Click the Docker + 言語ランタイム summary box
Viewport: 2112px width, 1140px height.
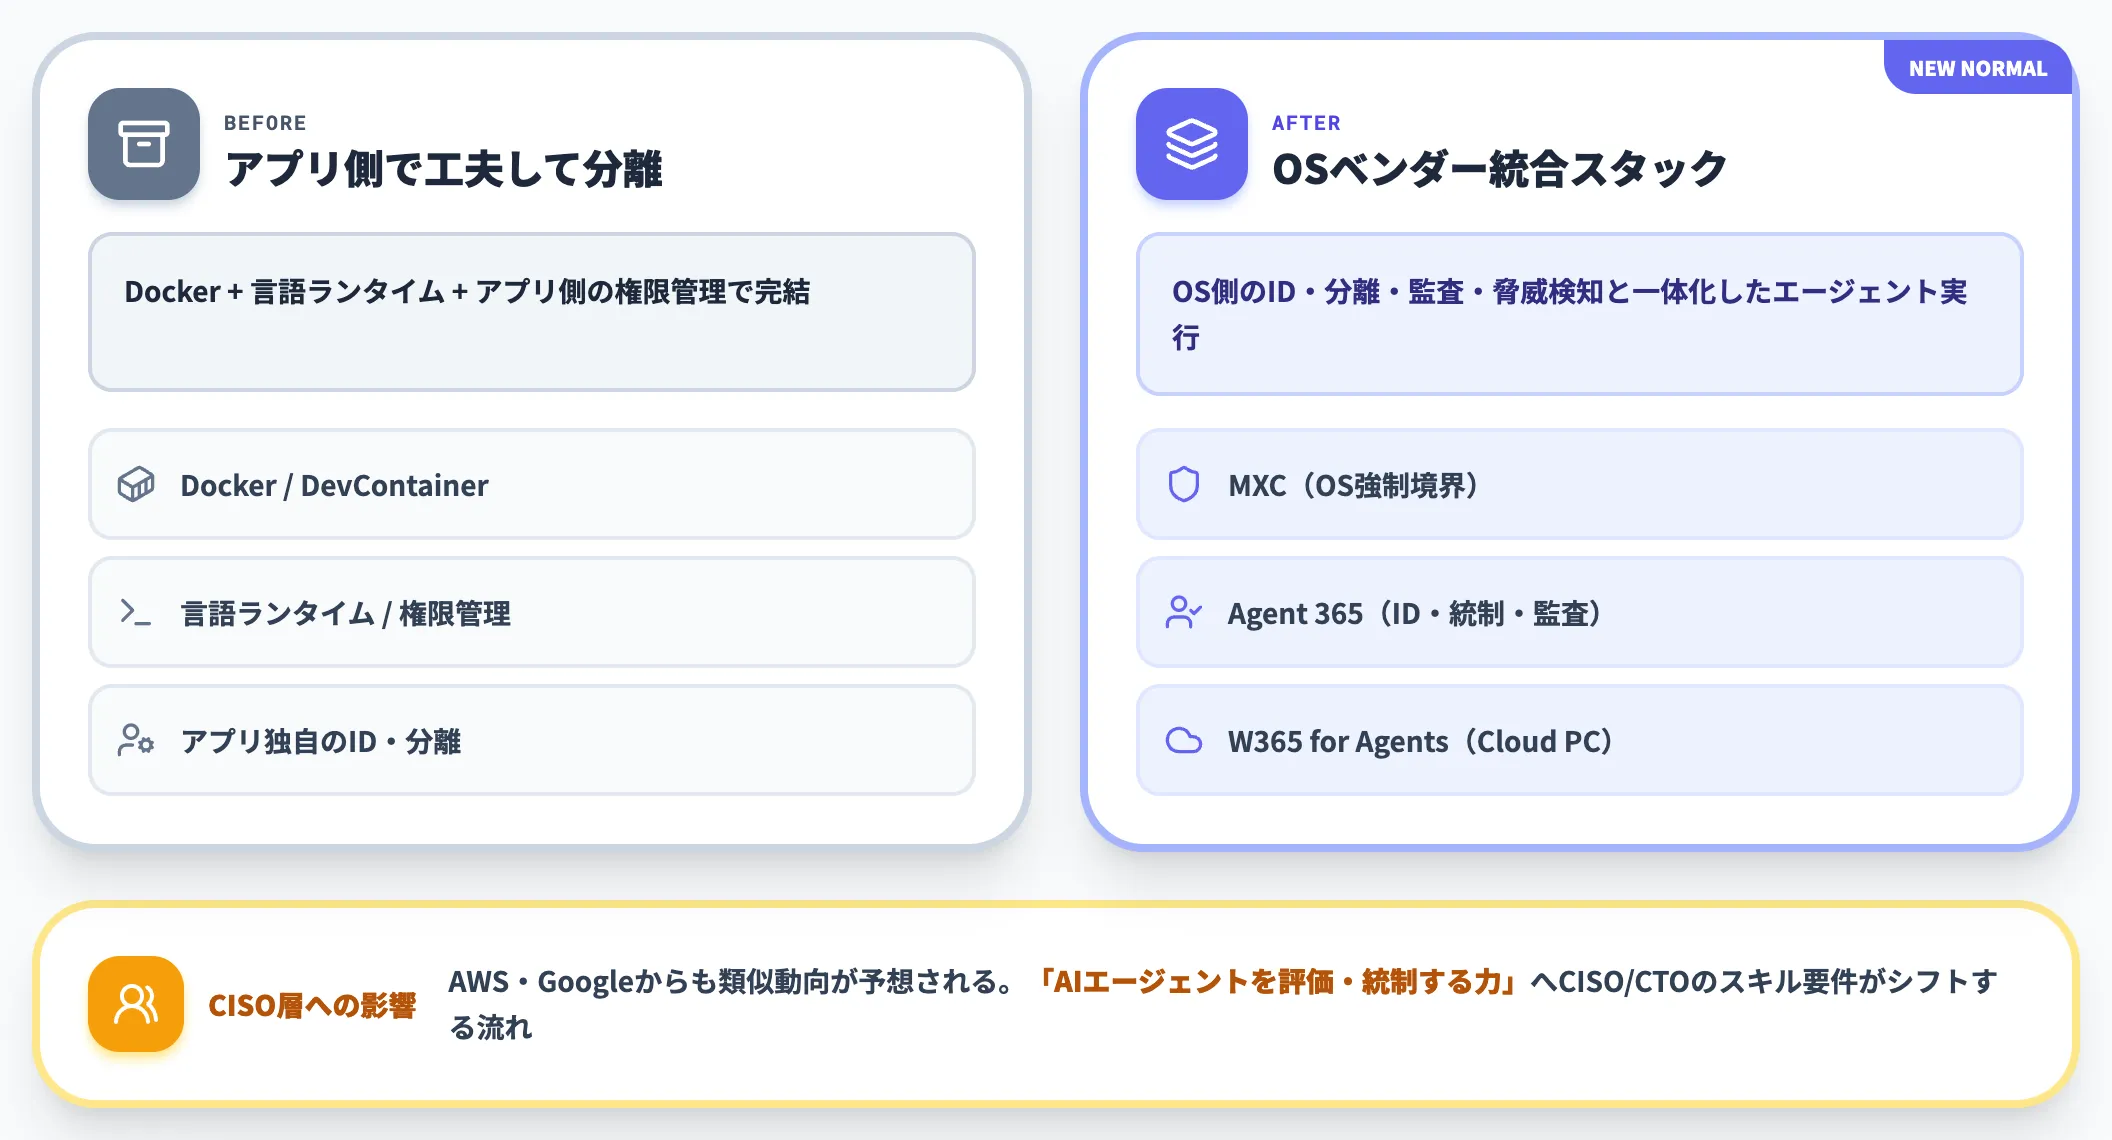click(x=532, y=312)
